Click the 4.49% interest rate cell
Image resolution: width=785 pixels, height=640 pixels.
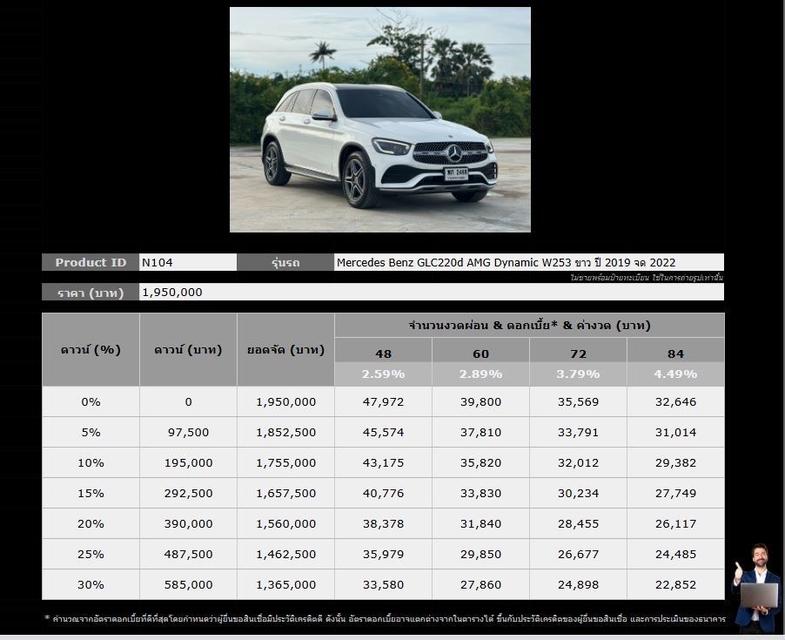(x=675, y=374)
